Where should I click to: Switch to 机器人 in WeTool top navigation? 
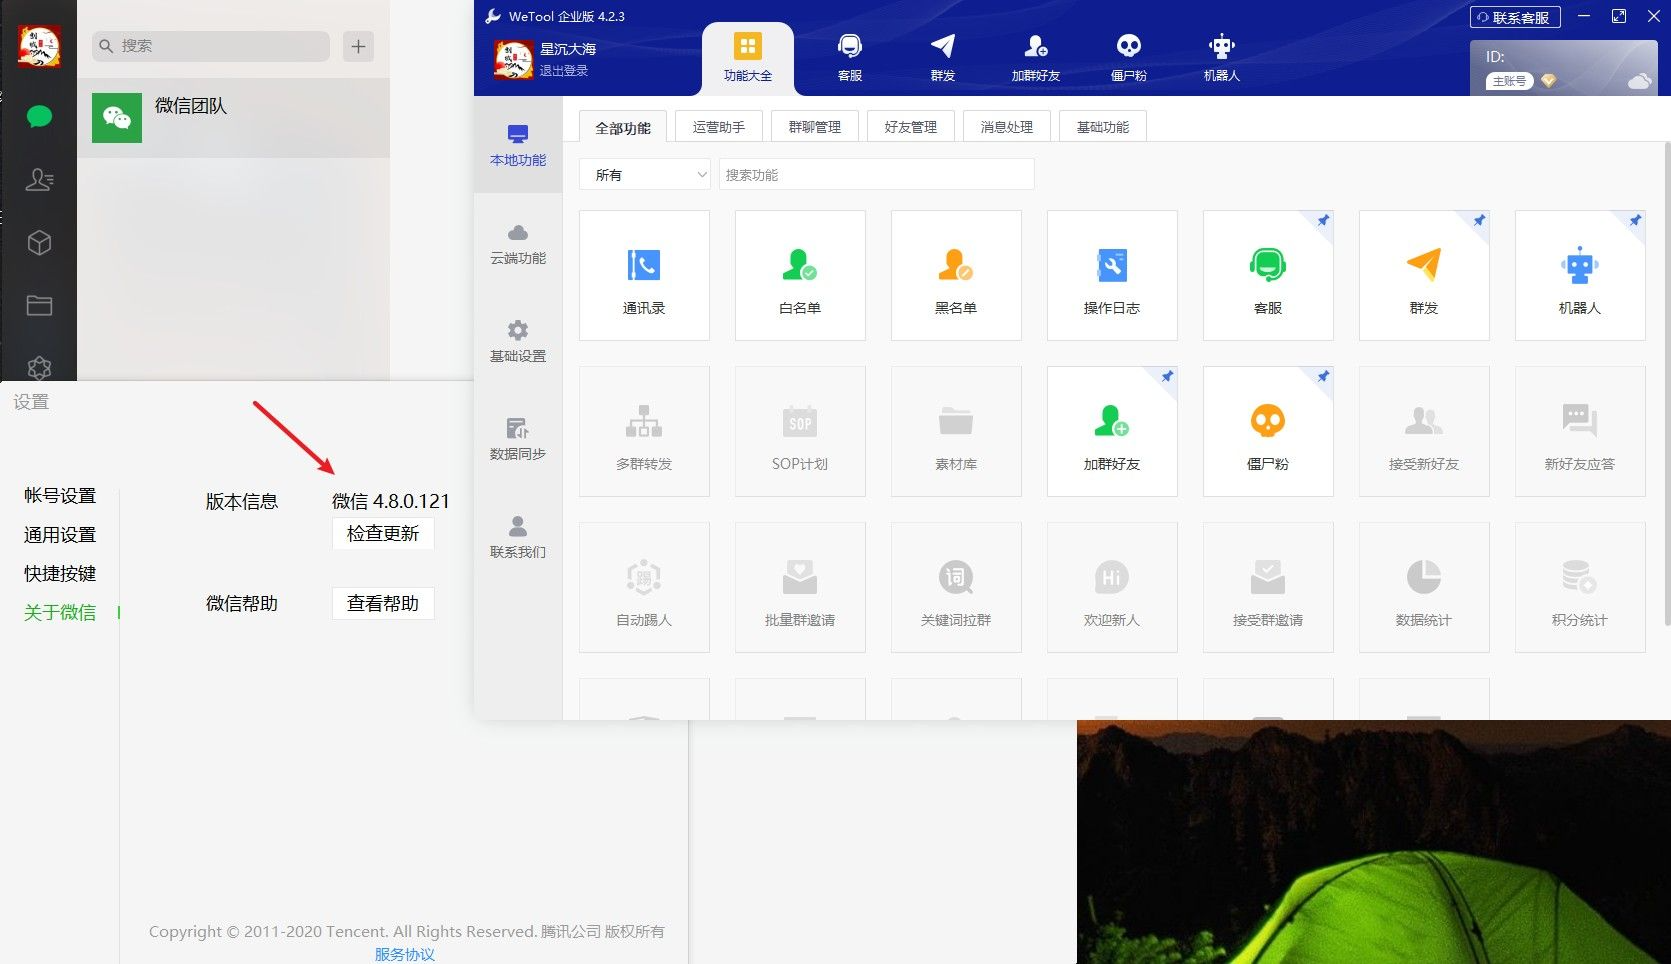[1222, 58]
